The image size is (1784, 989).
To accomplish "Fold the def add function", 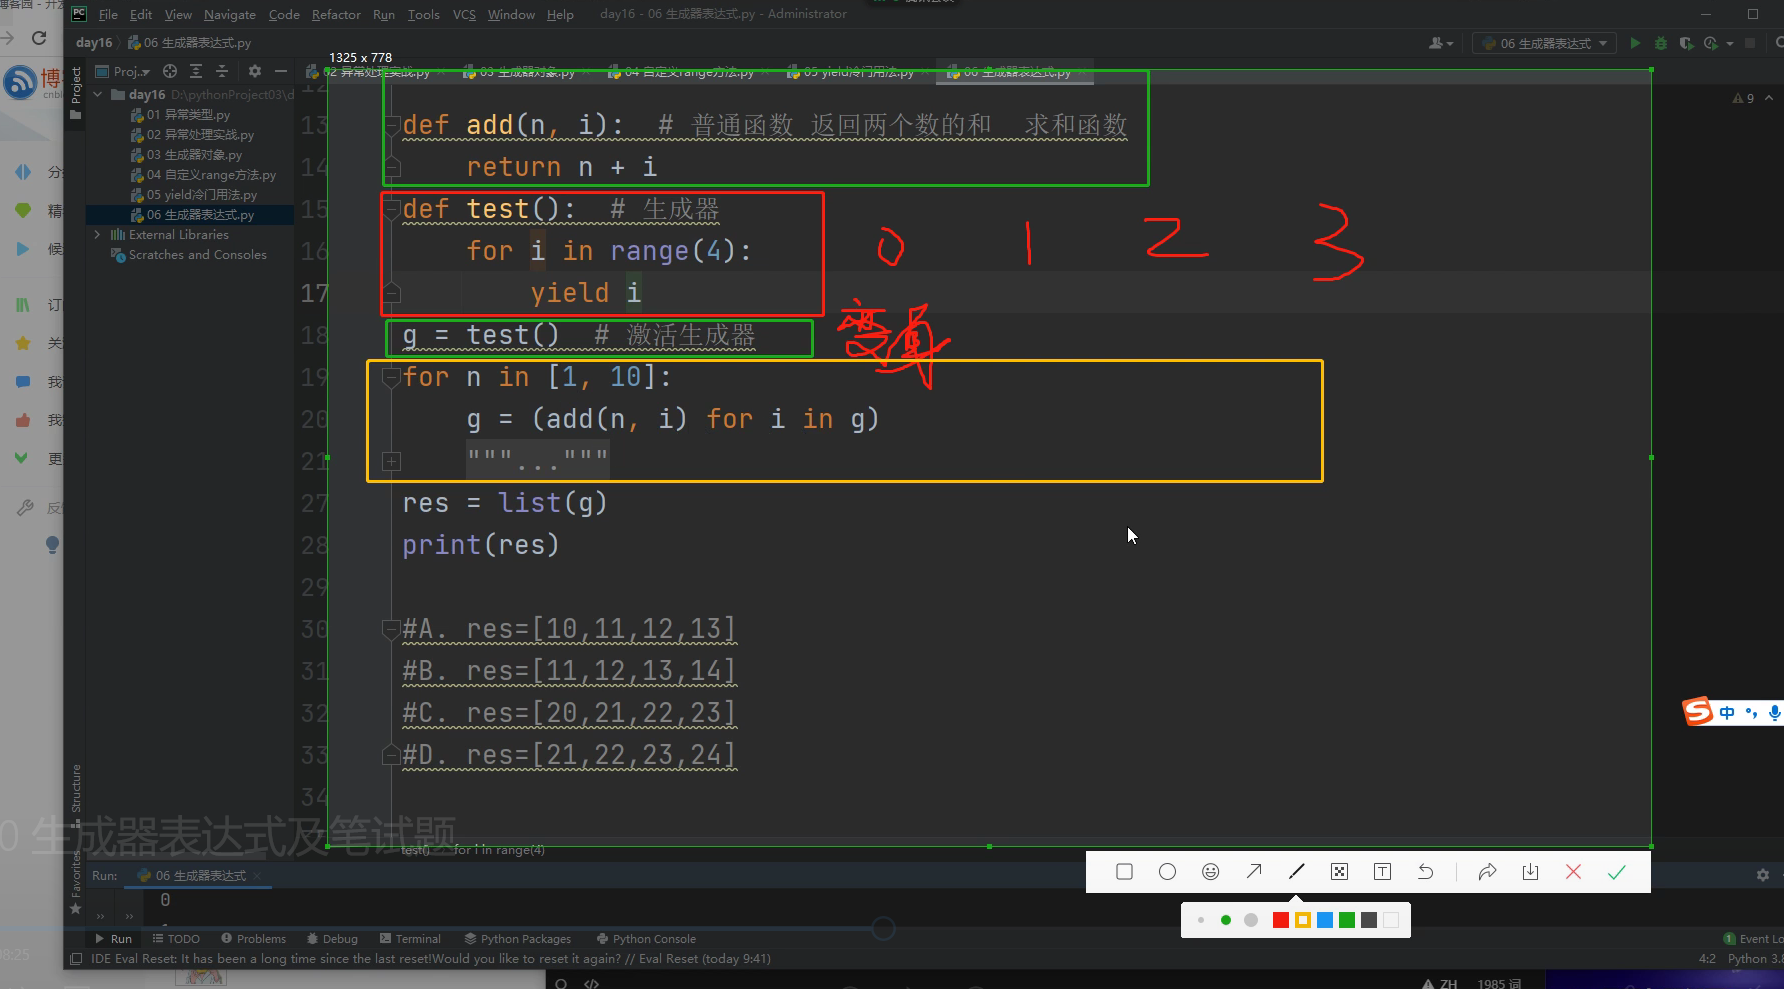I will (392, 125).
